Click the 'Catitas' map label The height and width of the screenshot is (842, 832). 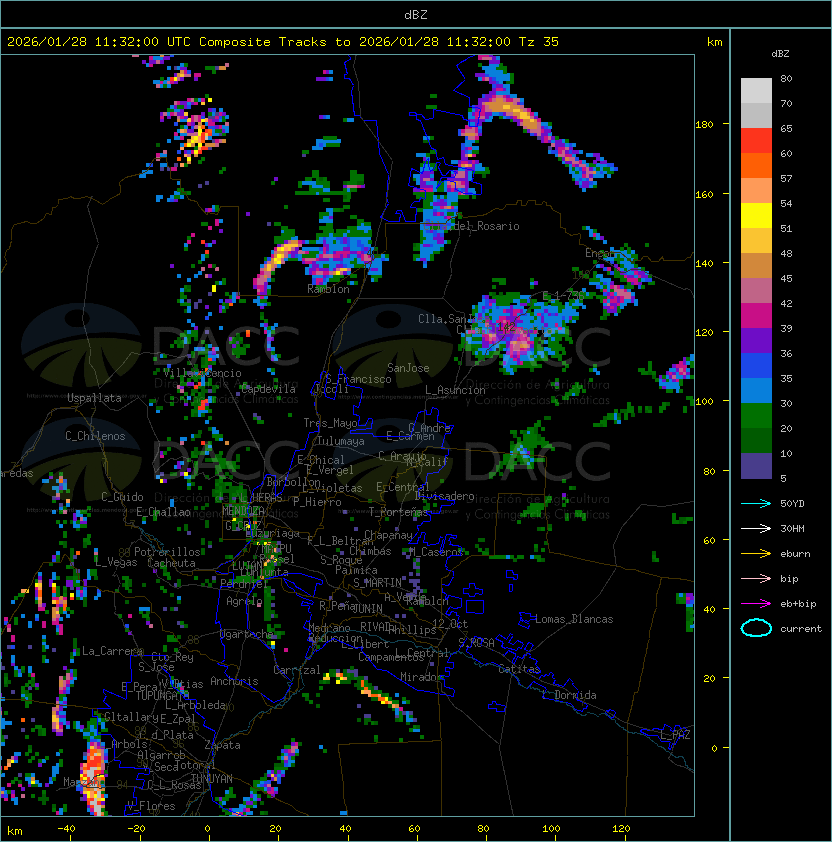pyautogui.click(x=519, y=669)
